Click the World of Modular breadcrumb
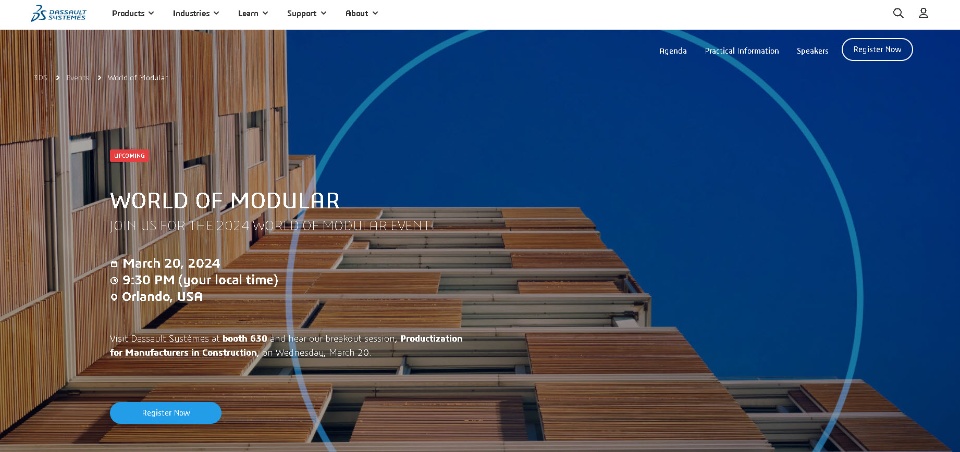Viewport: 960px width, 452px height. 137,78
